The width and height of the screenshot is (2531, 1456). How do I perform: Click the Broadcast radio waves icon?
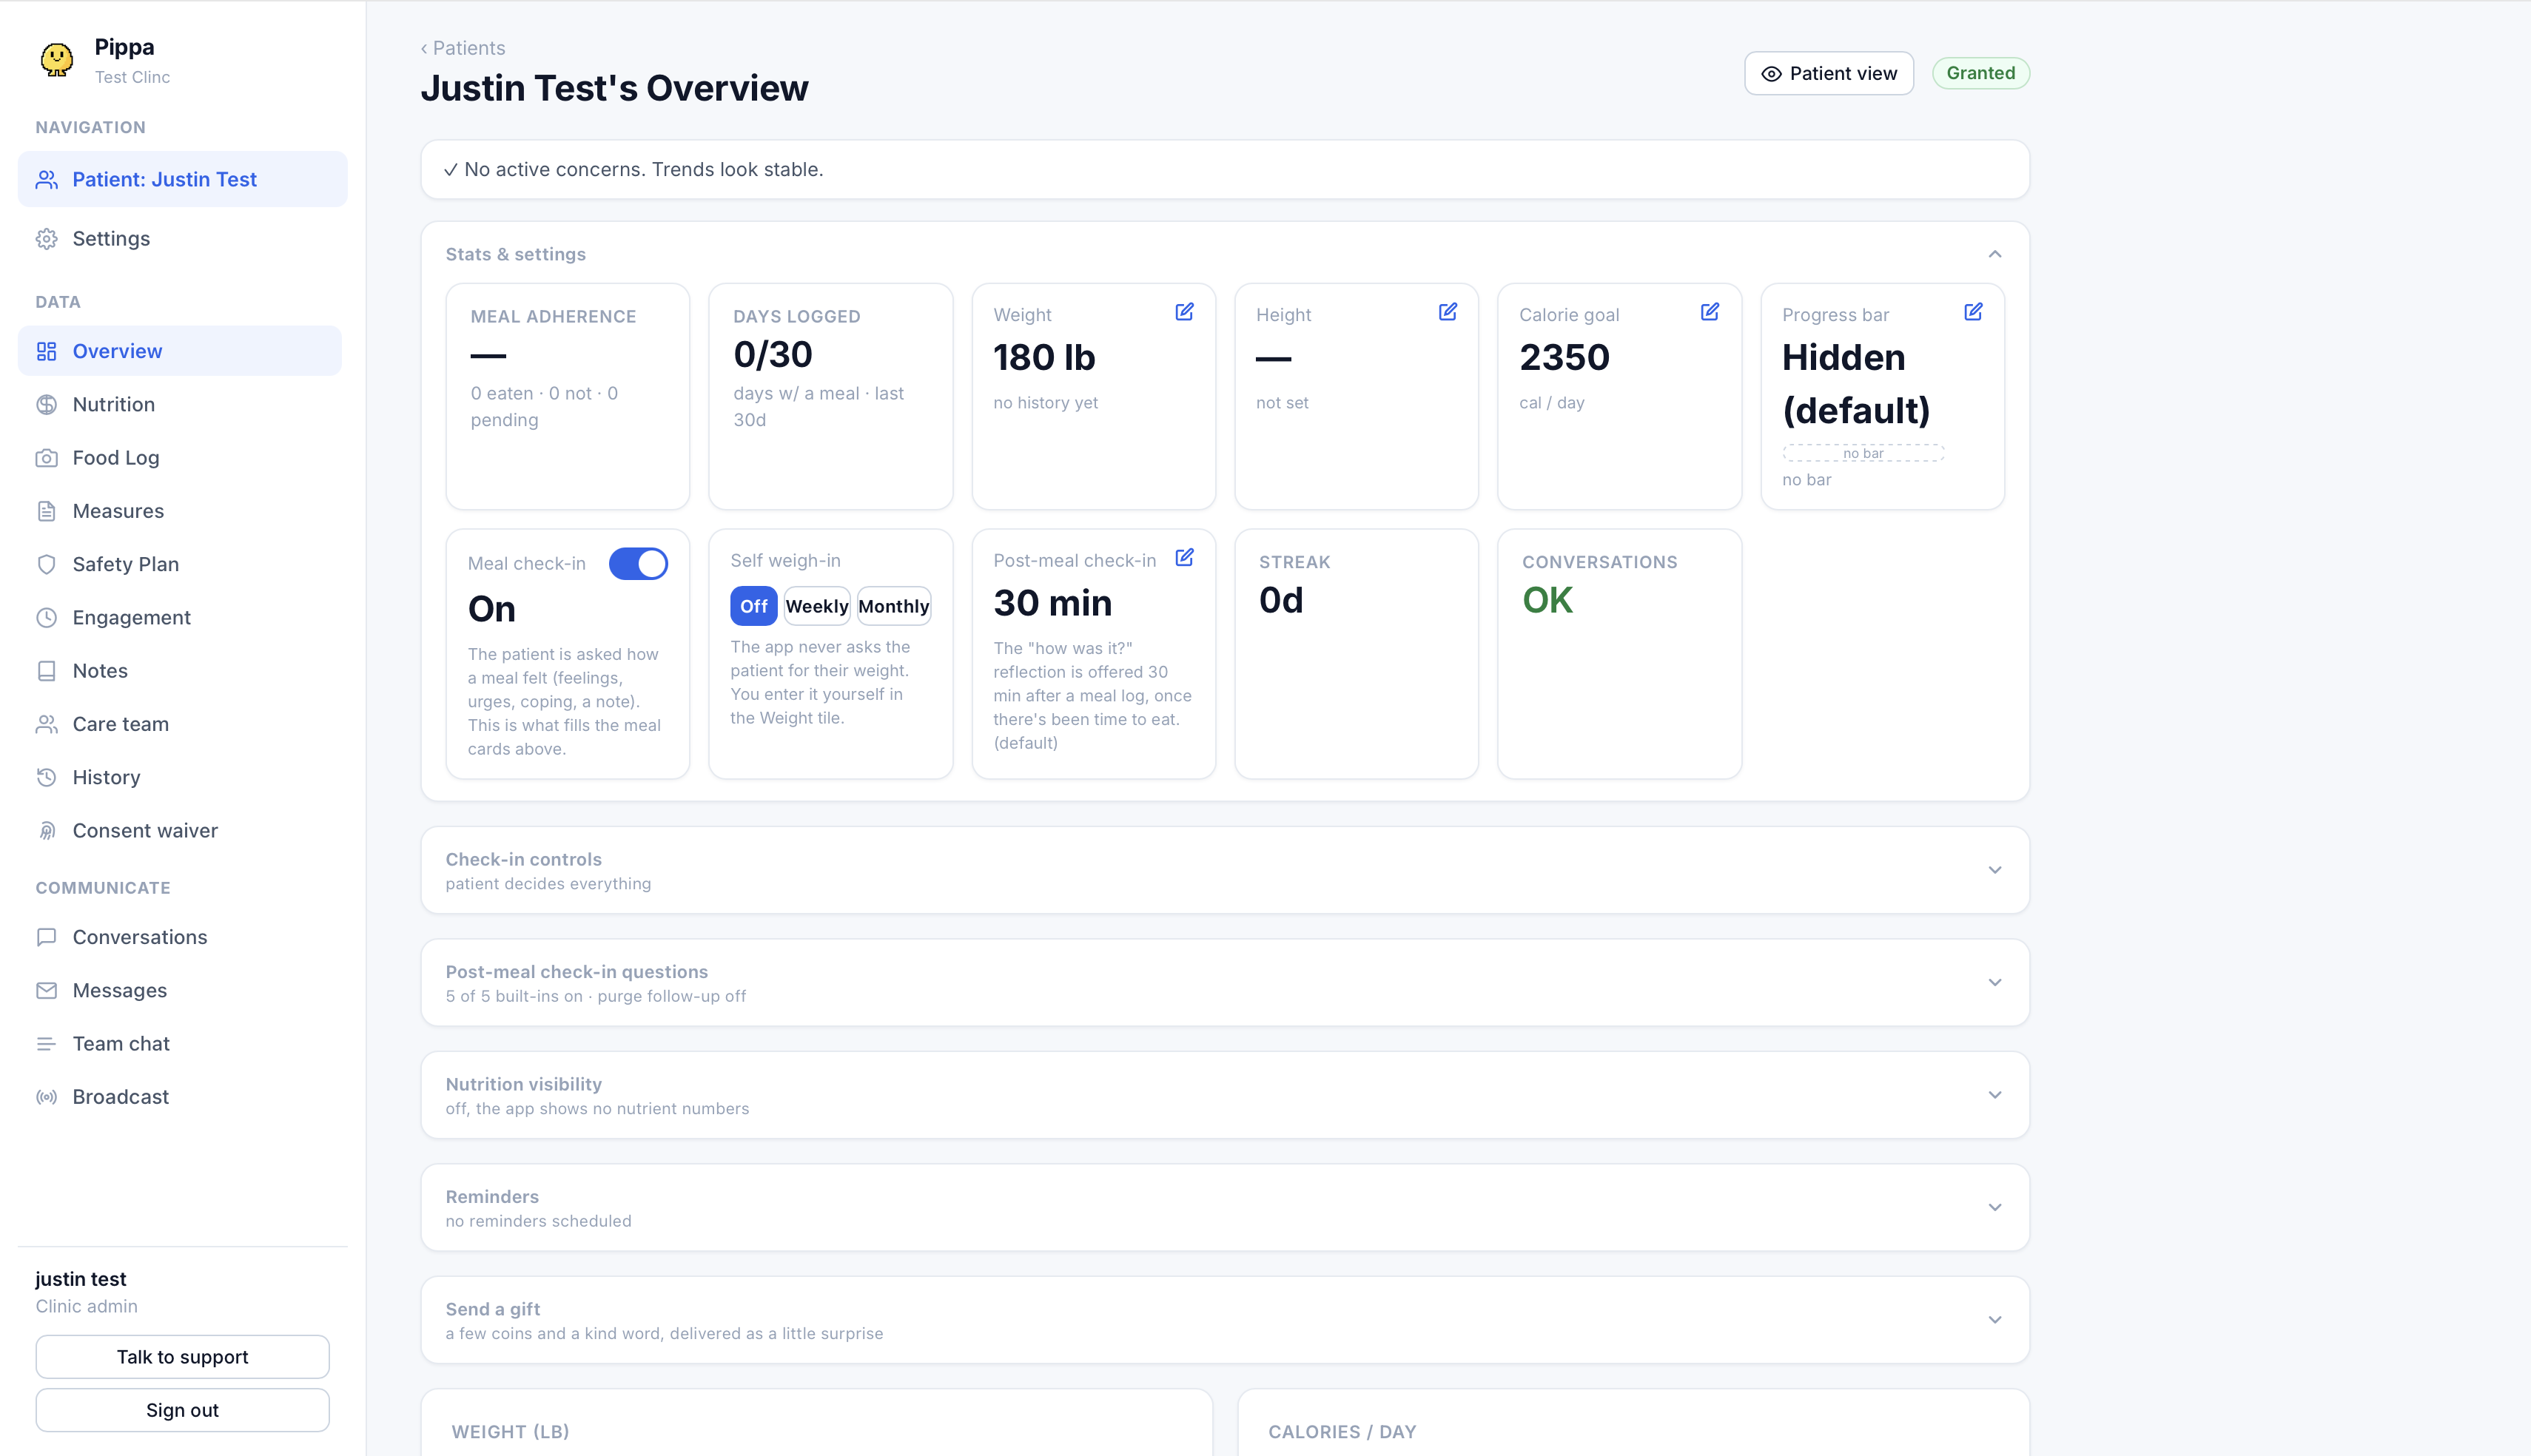coord(47,1097)
